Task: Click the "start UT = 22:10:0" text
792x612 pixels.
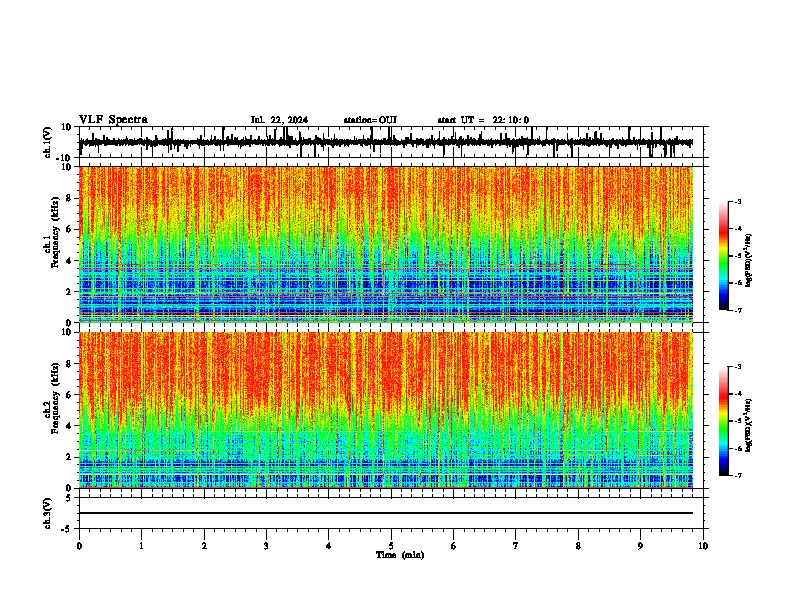Action: [x=483, y=120]
